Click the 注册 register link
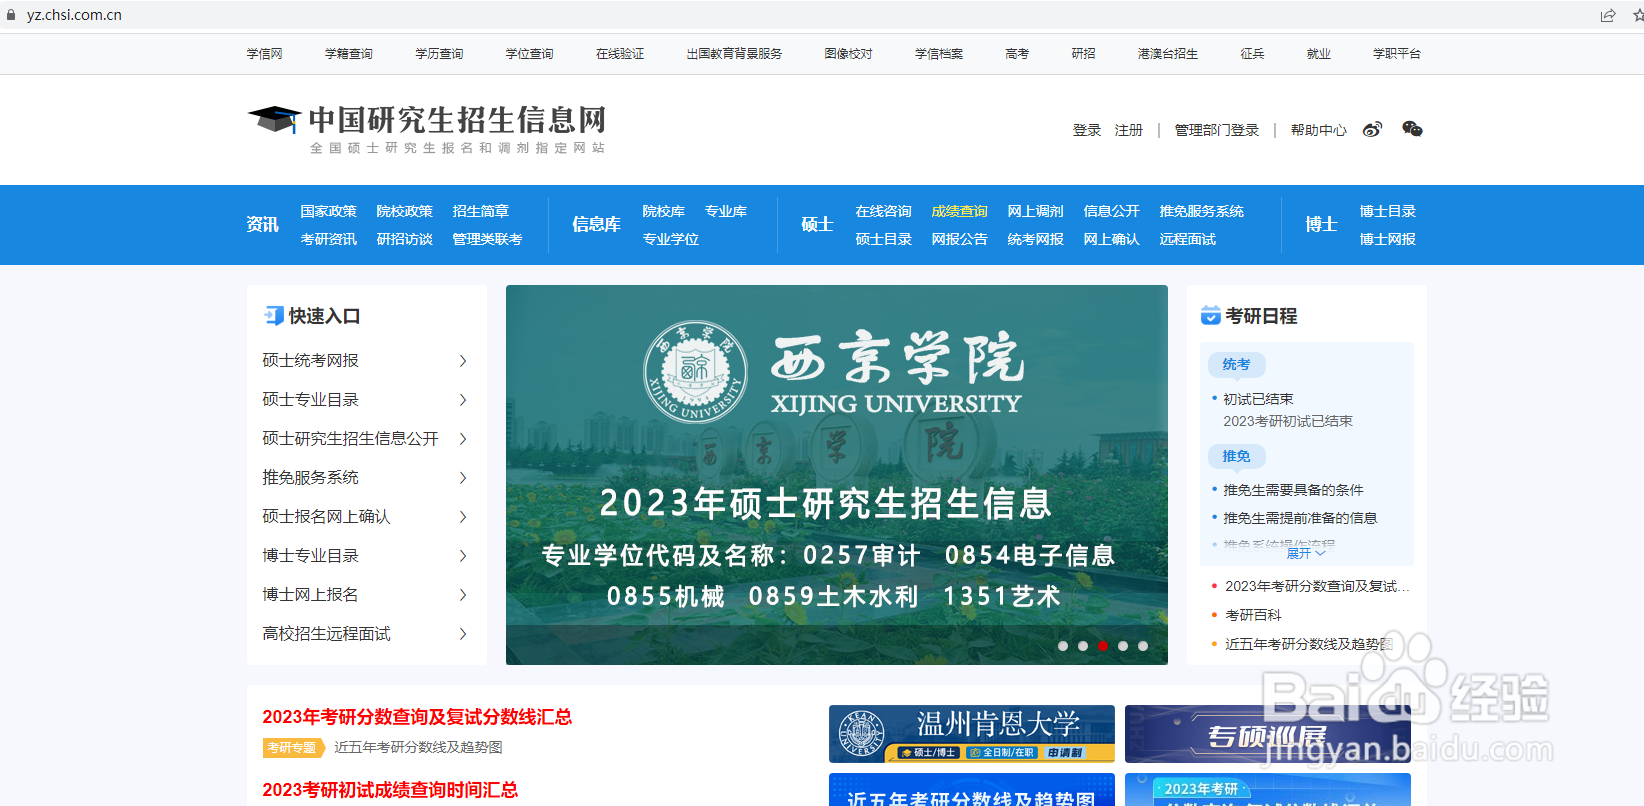The height and width of the screenshot is (806, 1644). pos(1129,130)
